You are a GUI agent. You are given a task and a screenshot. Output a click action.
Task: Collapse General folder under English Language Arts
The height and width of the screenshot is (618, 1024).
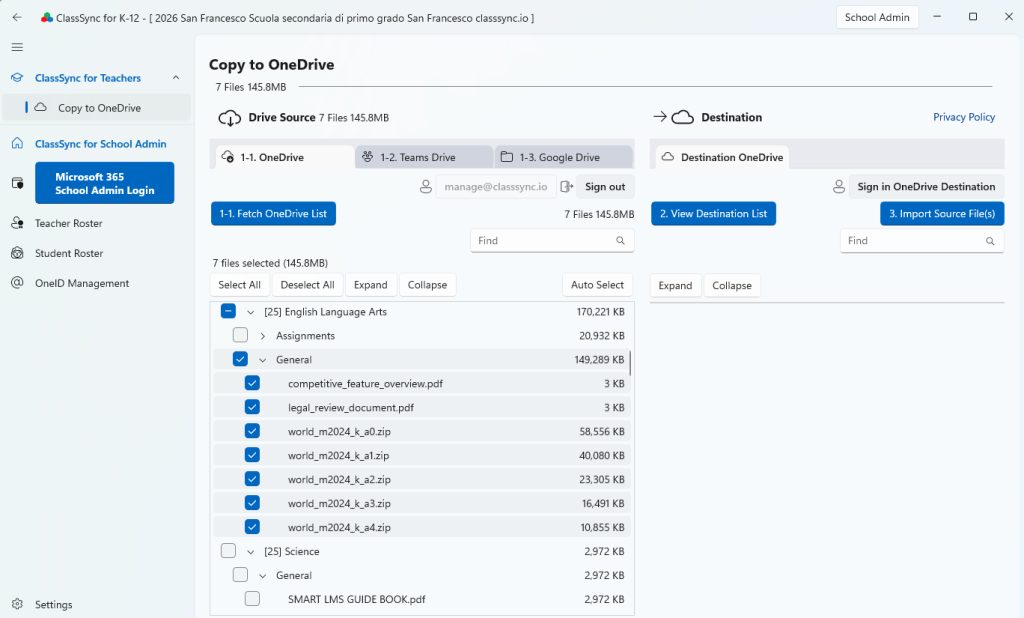click(263, 360)
